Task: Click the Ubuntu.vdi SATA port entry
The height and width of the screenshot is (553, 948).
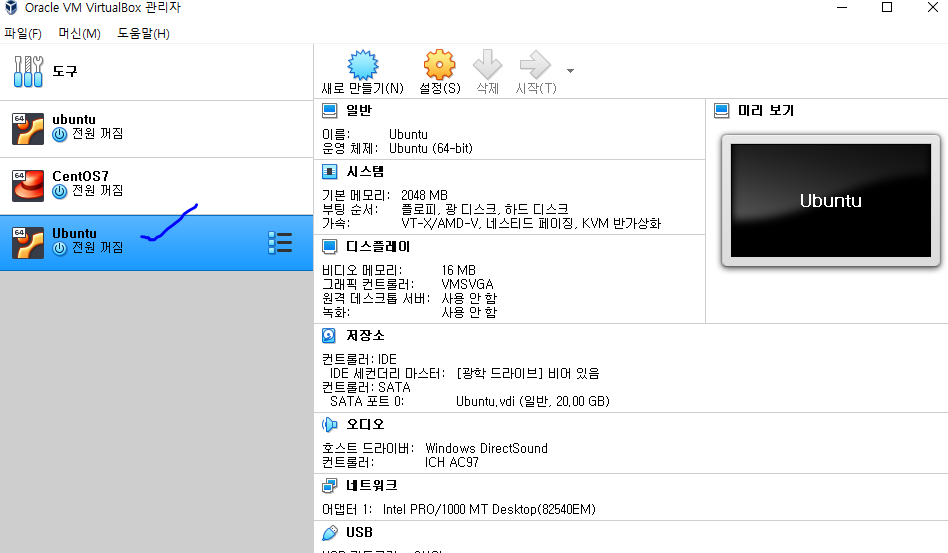Action: [533, 401]
